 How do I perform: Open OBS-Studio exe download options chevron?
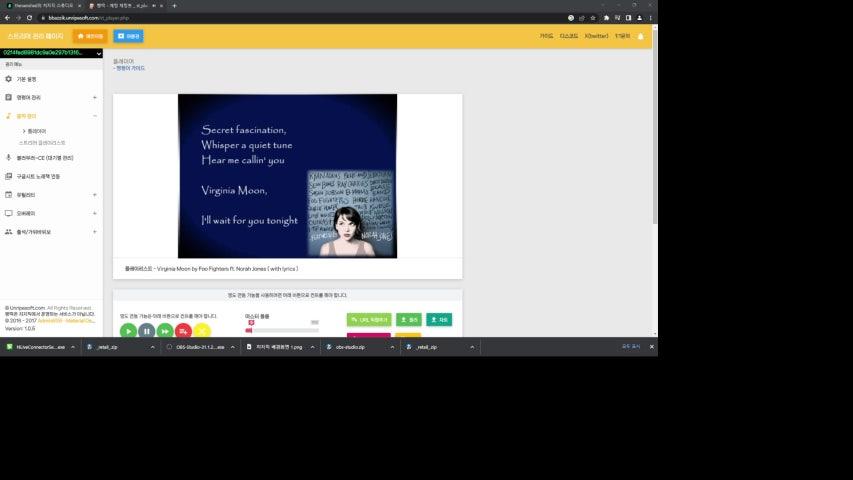(x=233, y=347)
